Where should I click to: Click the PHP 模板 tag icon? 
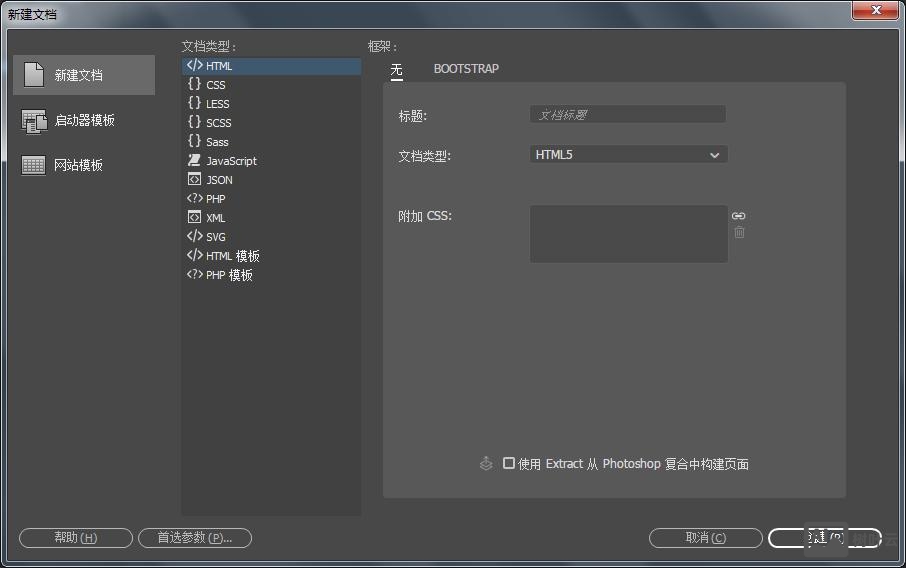(194, 274)
